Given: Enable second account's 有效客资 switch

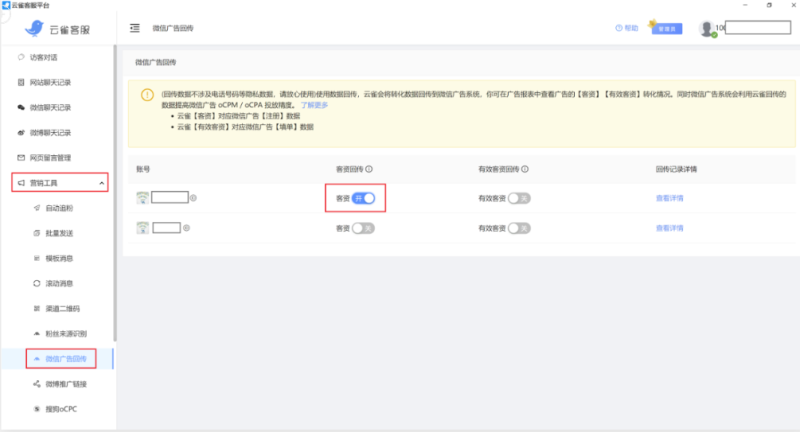Looking at the screenshot, I should point(518,228).
